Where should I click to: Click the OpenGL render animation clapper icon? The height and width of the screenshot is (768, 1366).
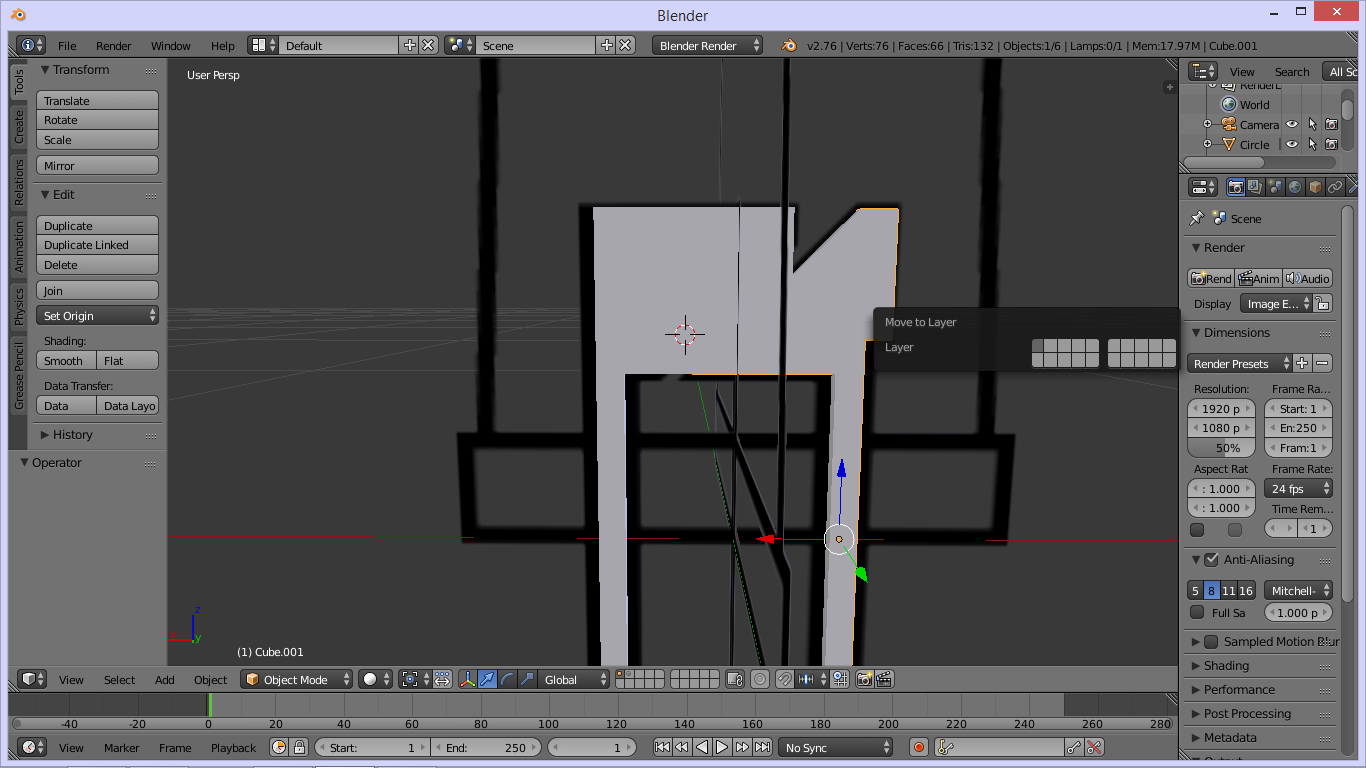coord(884,679)
